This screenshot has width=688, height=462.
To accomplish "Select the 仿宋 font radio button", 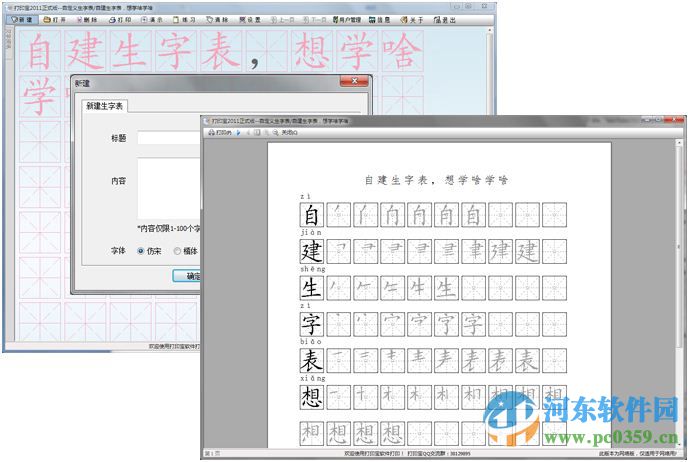I will pos(140,251).
